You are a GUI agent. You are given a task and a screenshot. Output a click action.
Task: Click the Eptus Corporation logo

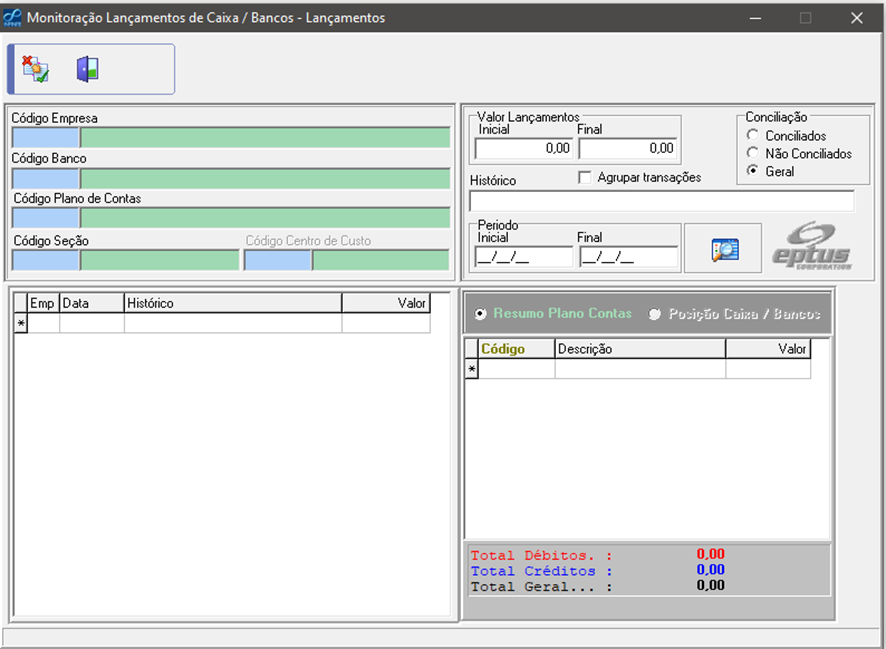click(812, 248)
